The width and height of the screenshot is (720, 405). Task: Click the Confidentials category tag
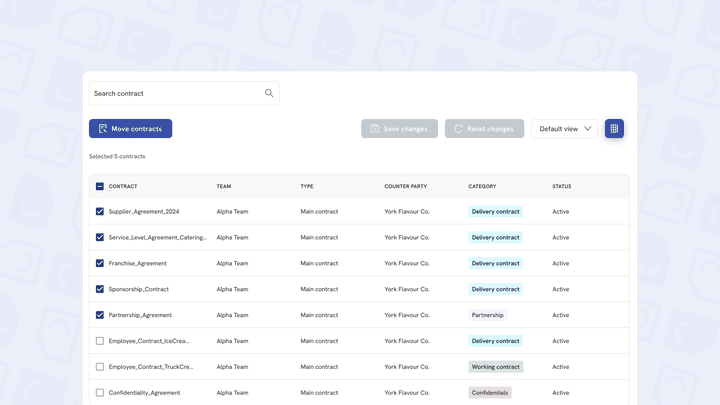490,393
